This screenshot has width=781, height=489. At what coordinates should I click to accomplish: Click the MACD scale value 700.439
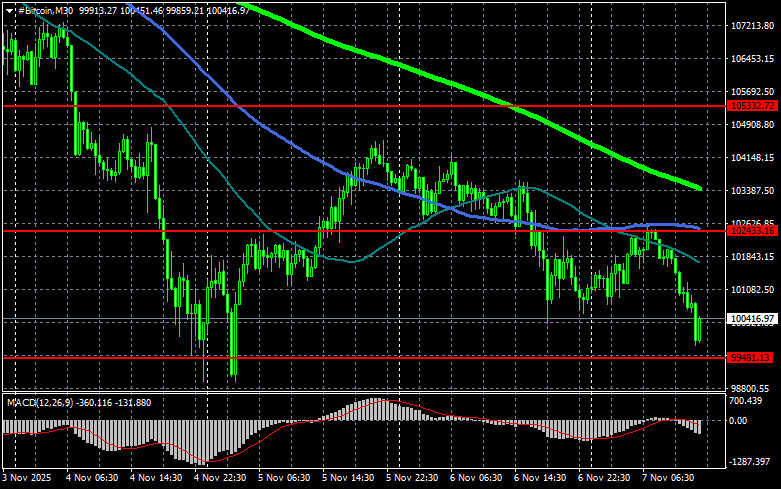[x=745, y=401]
